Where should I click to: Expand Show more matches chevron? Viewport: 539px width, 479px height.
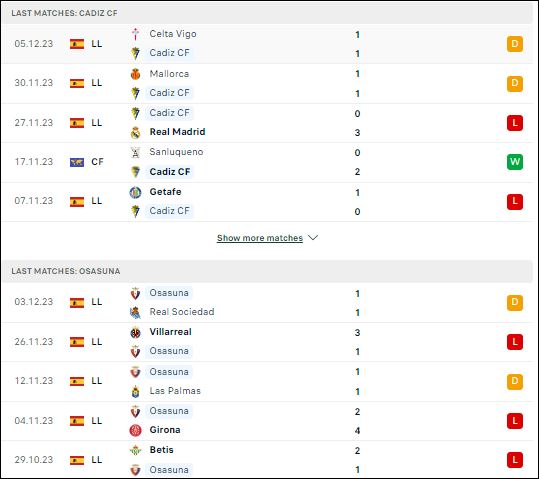[x=313, y=238]
